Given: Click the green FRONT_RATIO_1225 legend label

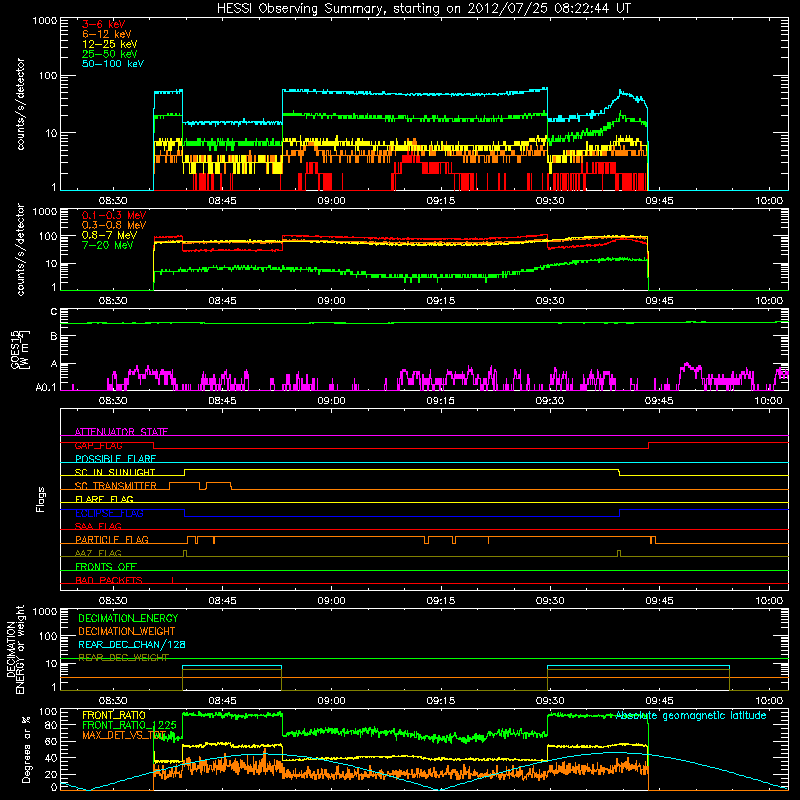Looking at the screenshot, I should click(x=129, y=725).
